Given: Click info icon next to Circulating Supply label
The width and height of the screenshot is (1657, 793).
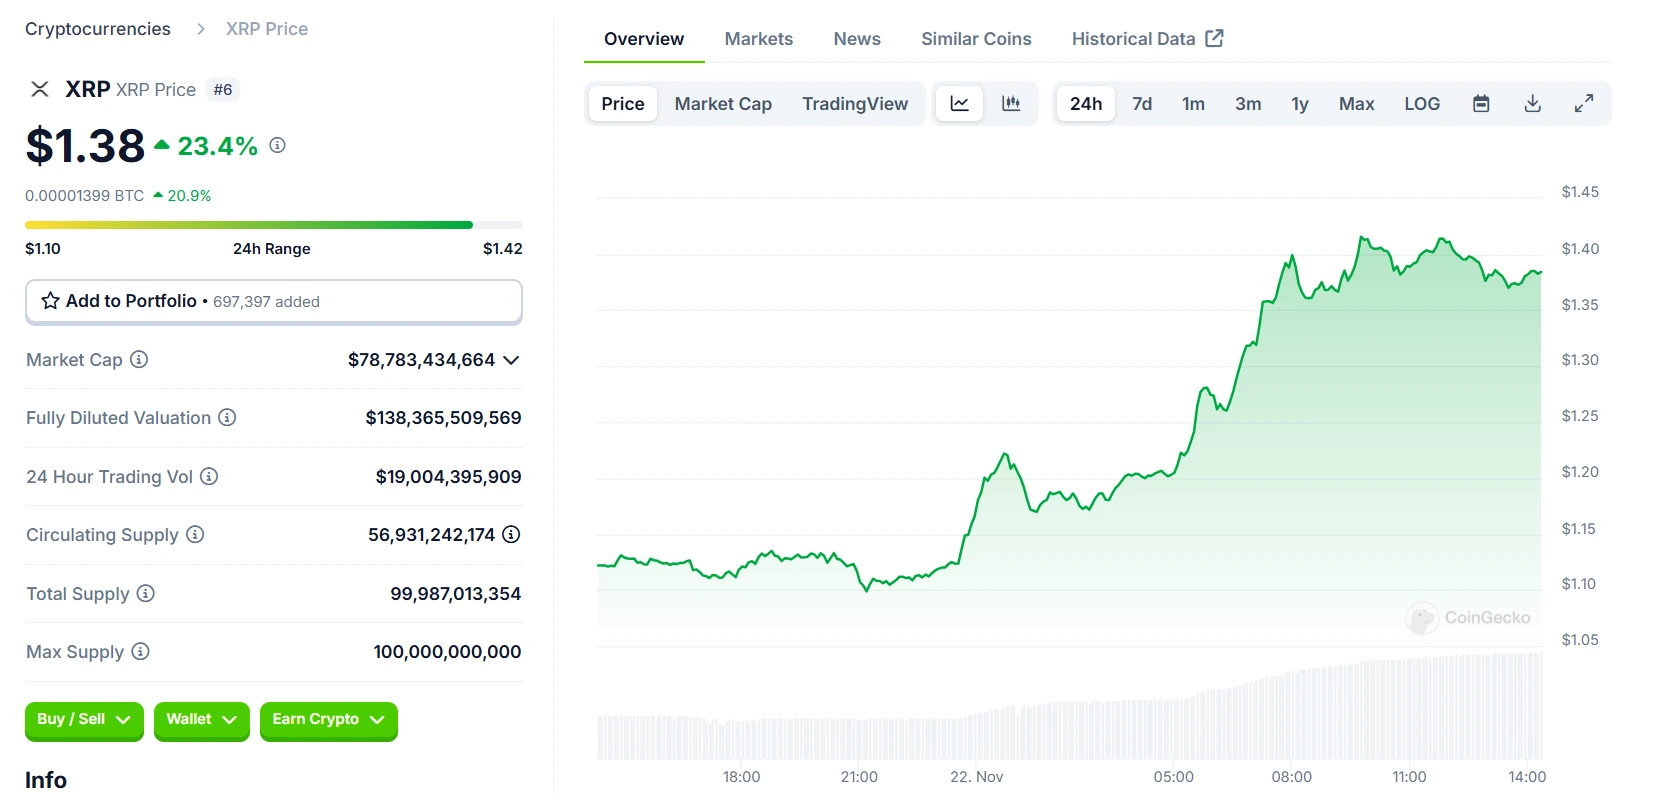Looking at the screenshot, I should point(195,534).
